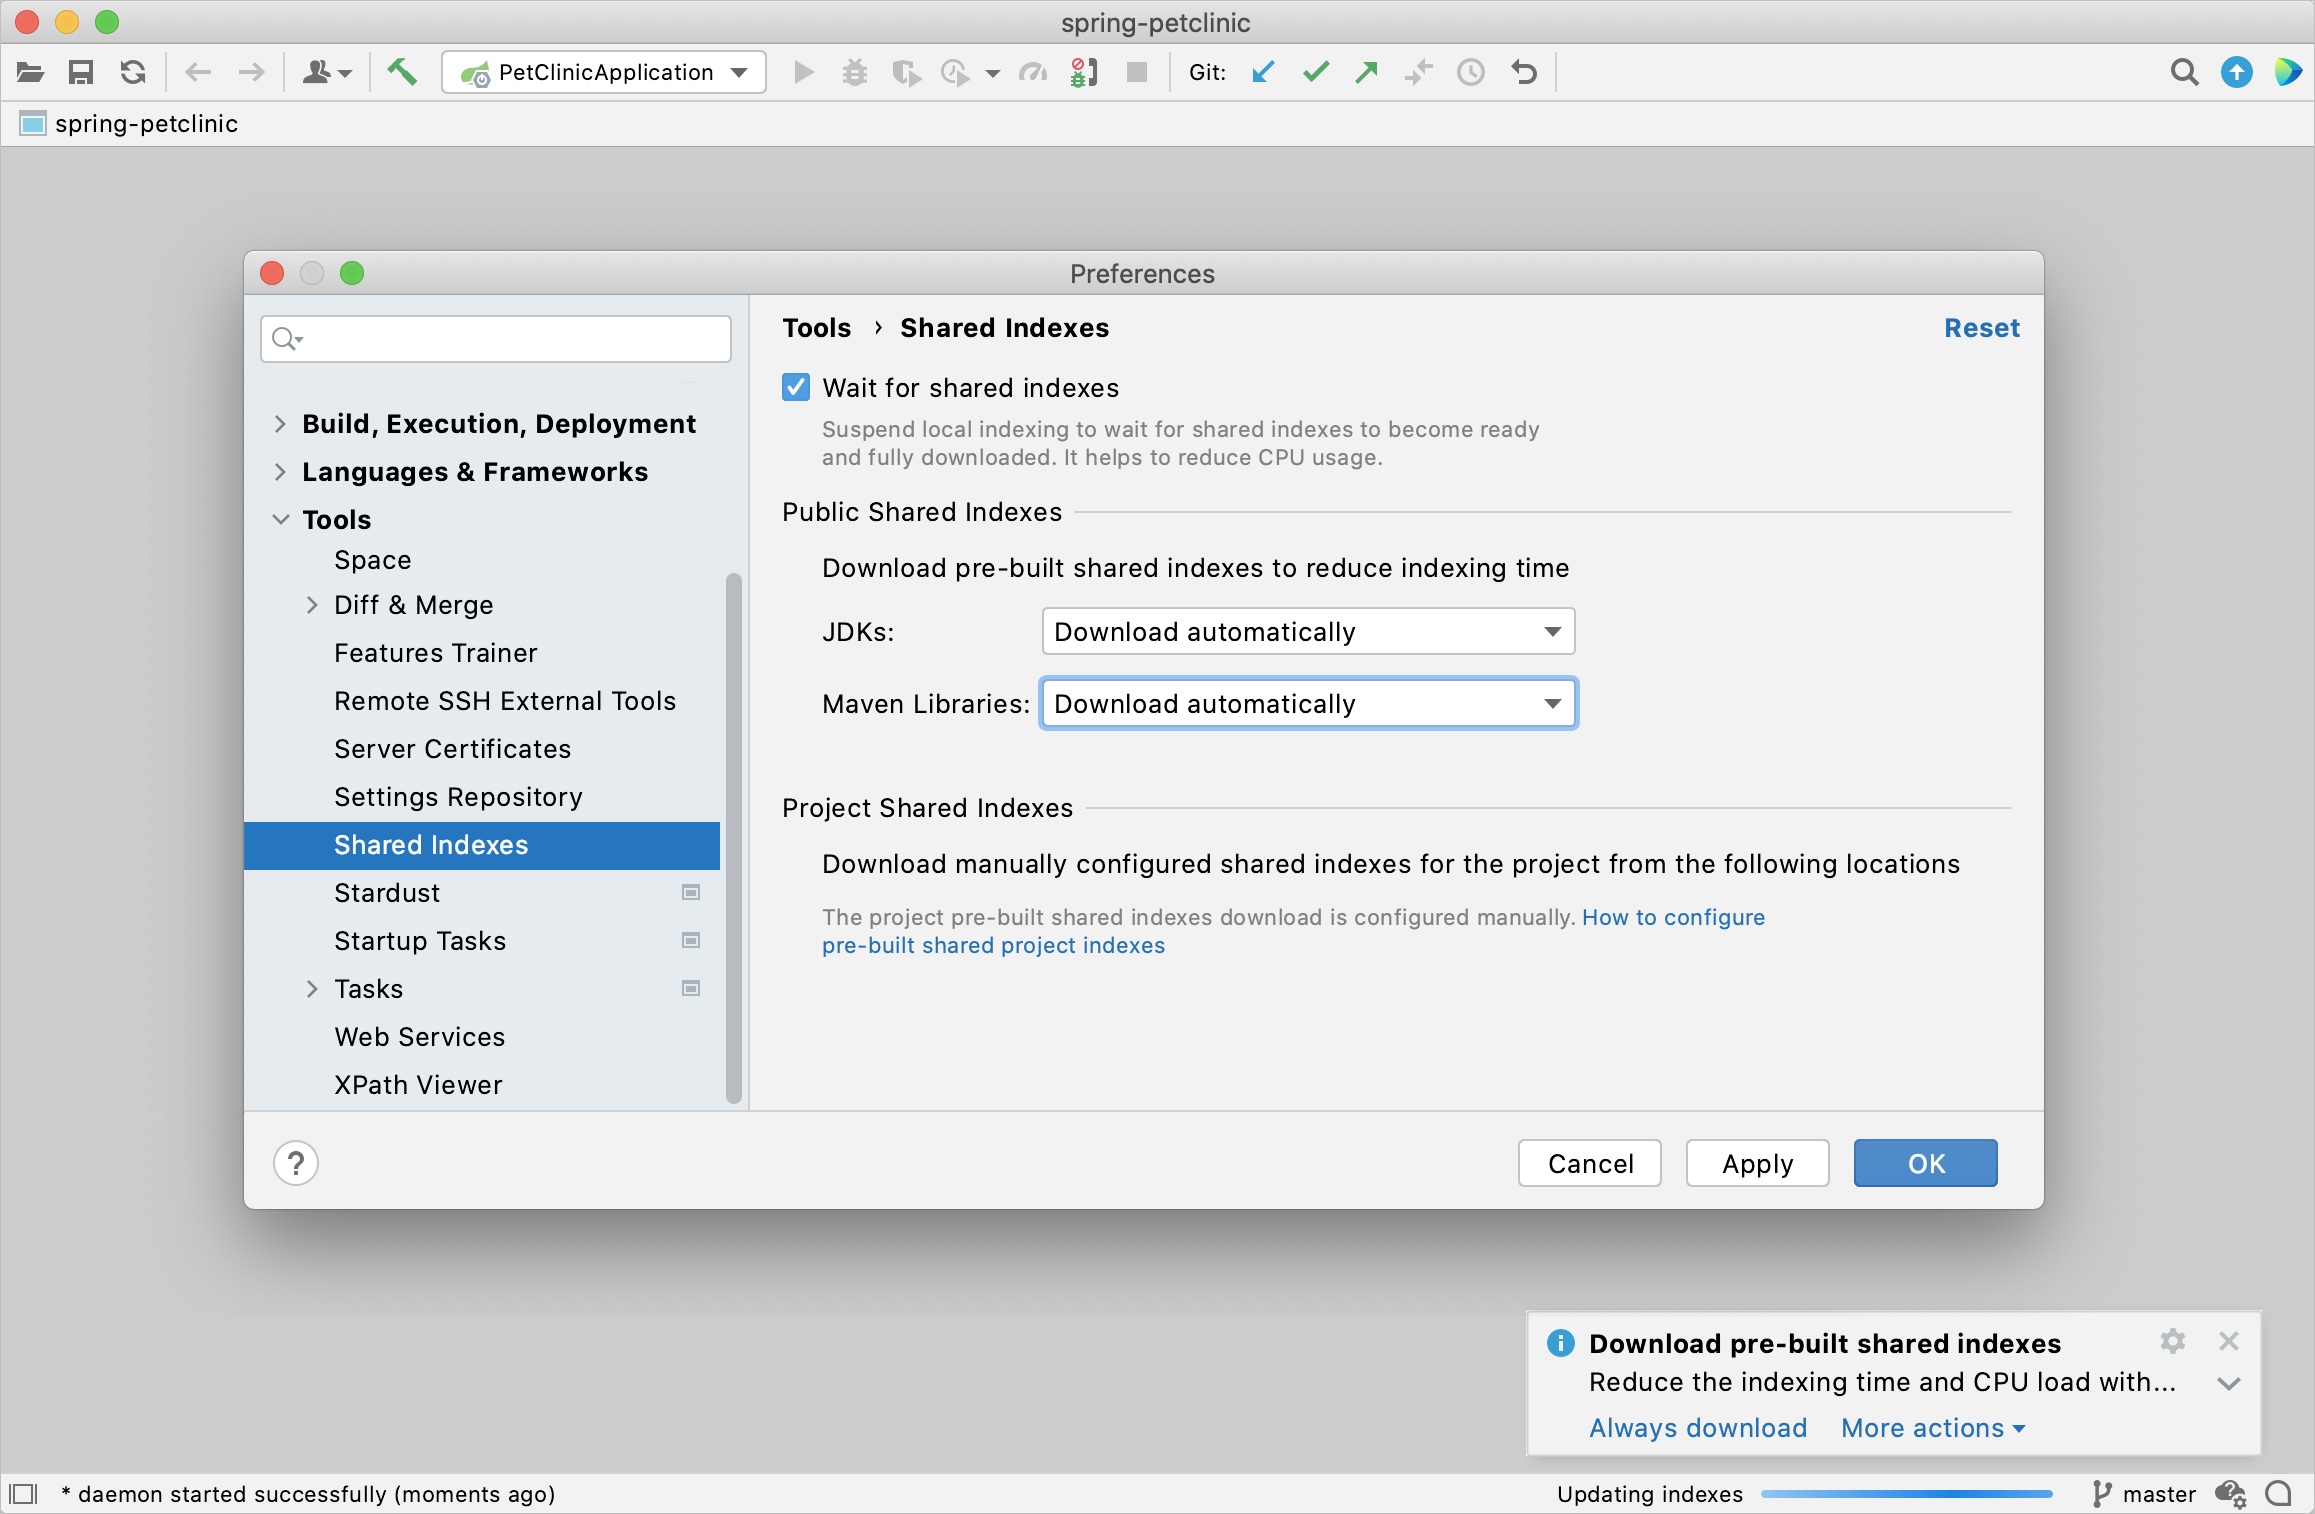Image resolution: width=2315 pixels, height=1514 pixels.
Task: Commit changes via the Git checkmark icon
Action: (x=1314, y=72)
